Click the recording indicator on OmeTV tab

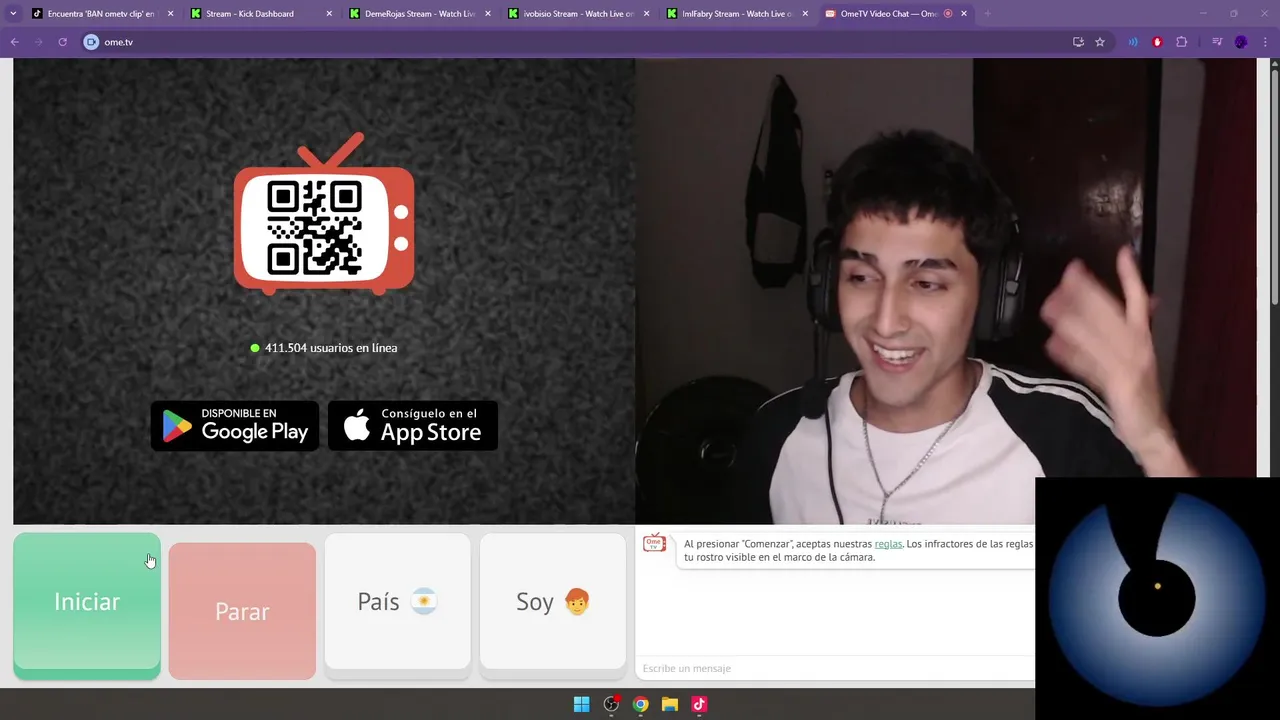coord(948,14)
